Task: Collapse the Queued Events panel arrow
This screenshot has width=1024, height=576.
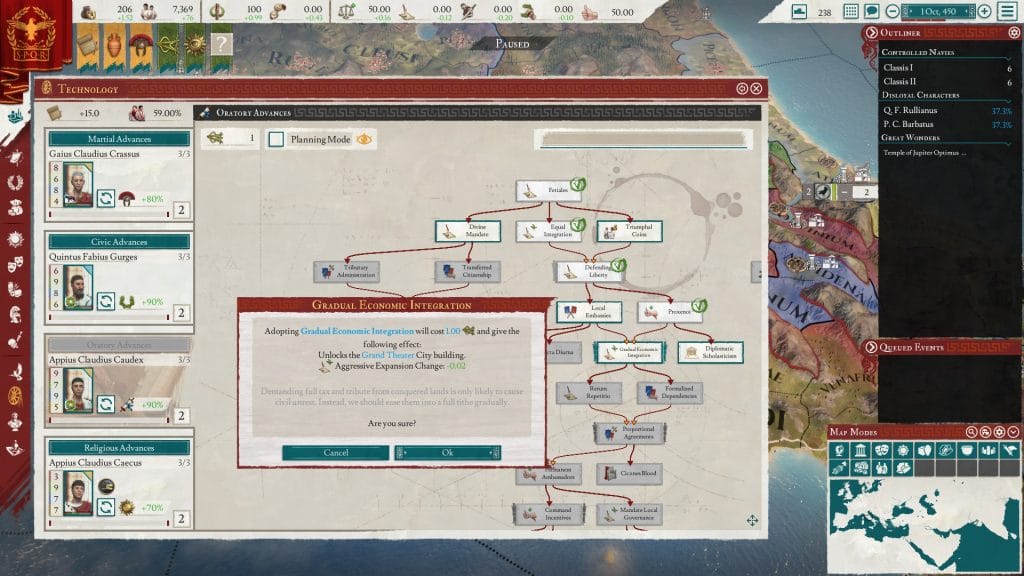Action: pyautogui.click(x=871, y=347)
